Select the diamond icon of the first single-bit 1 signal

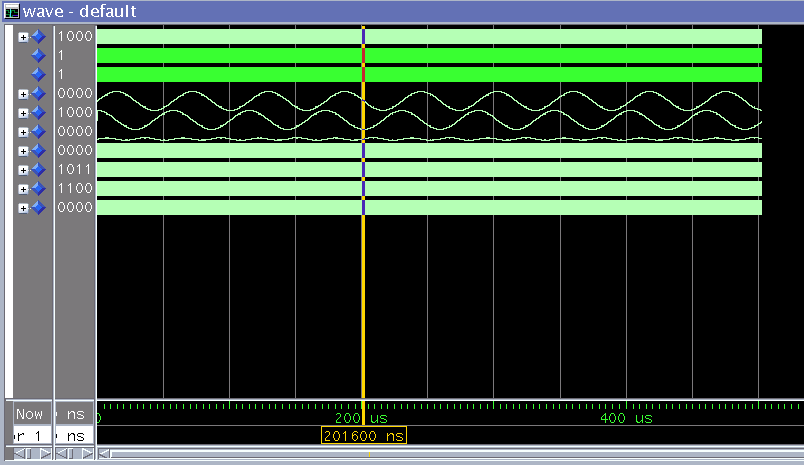click(38, 55)
